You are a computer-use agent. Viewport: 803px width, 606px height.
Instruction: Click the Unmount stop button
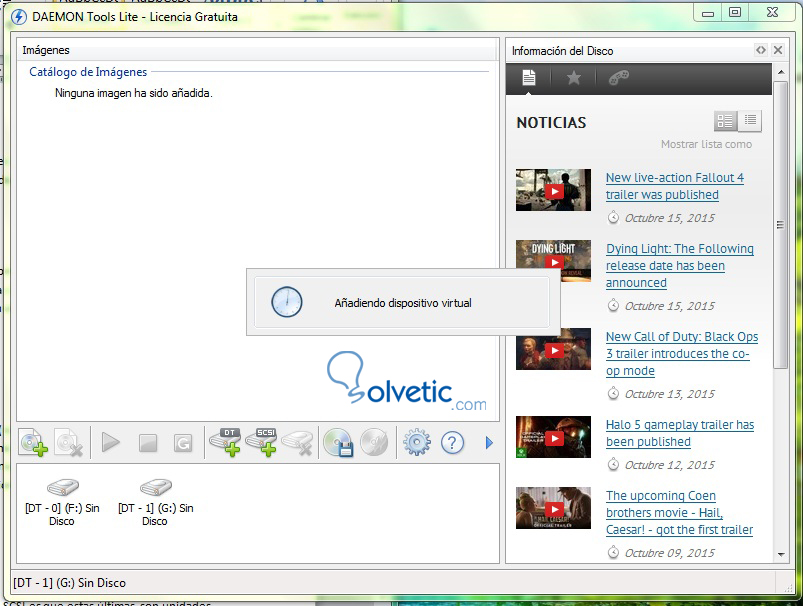(x=148, y=443)
